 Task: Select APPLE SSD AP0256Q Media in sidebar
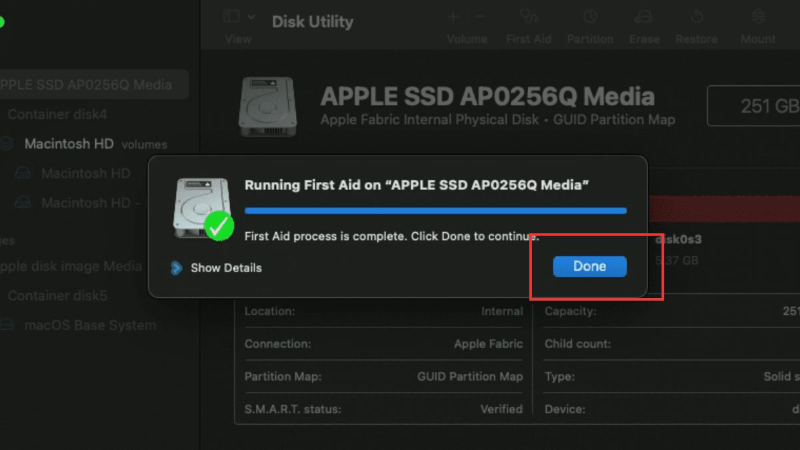[94, 85]
